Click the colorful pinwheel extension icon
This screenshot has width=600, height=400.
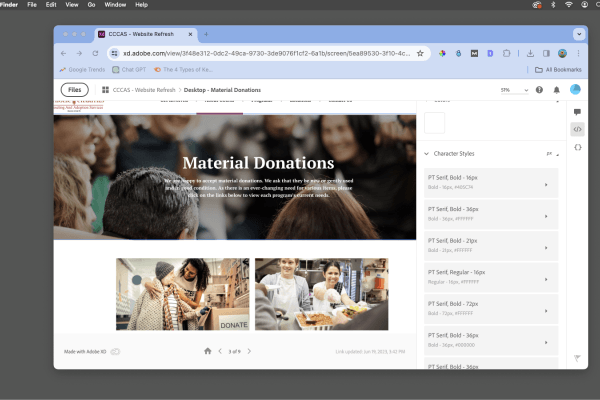[x=442, y=53]
